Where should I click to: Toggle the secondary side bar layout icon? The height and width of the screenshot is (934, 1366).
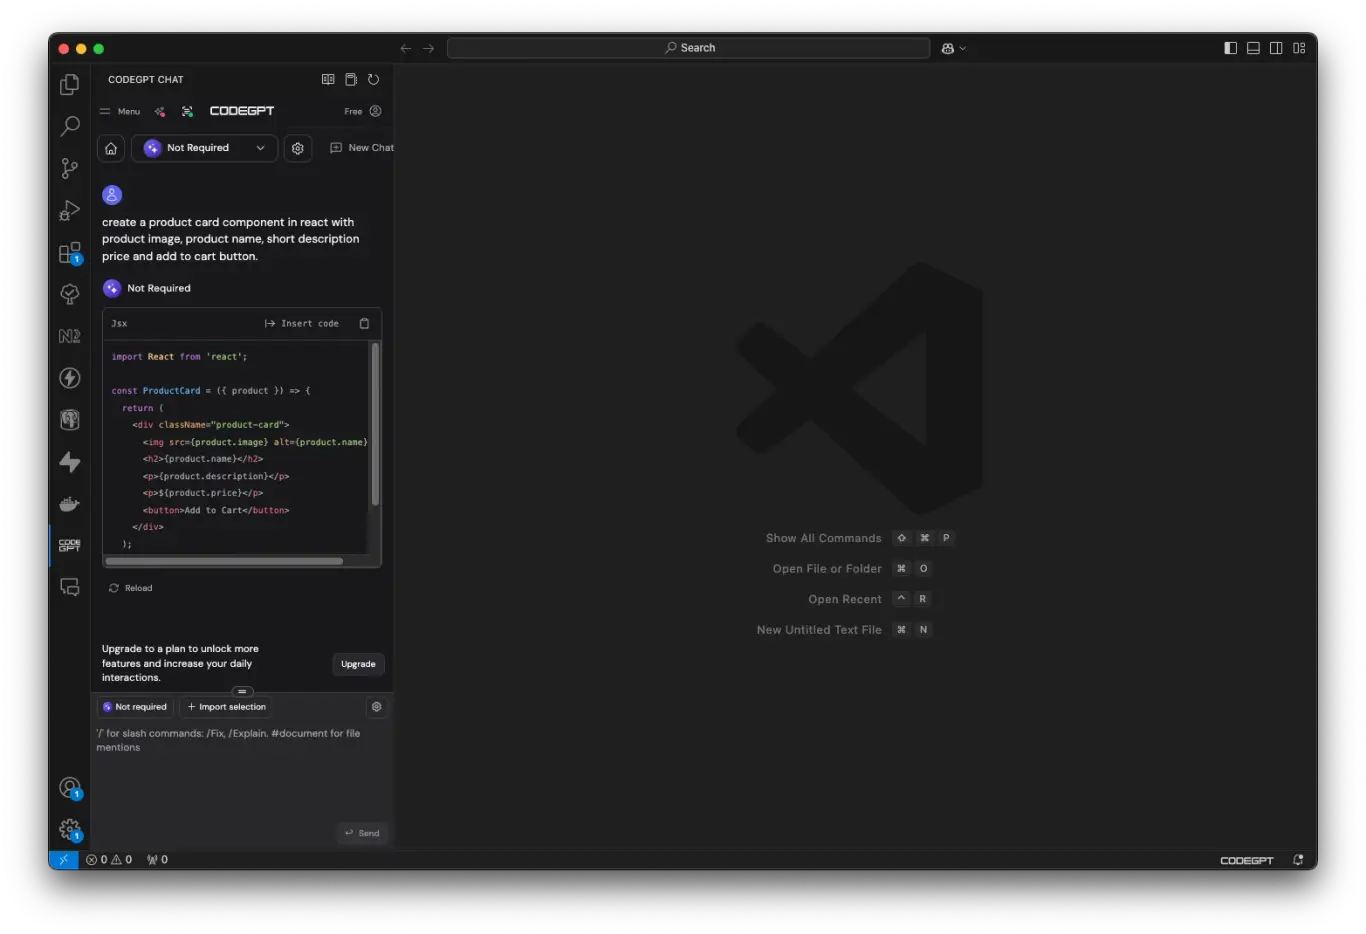pos(1276,48)
